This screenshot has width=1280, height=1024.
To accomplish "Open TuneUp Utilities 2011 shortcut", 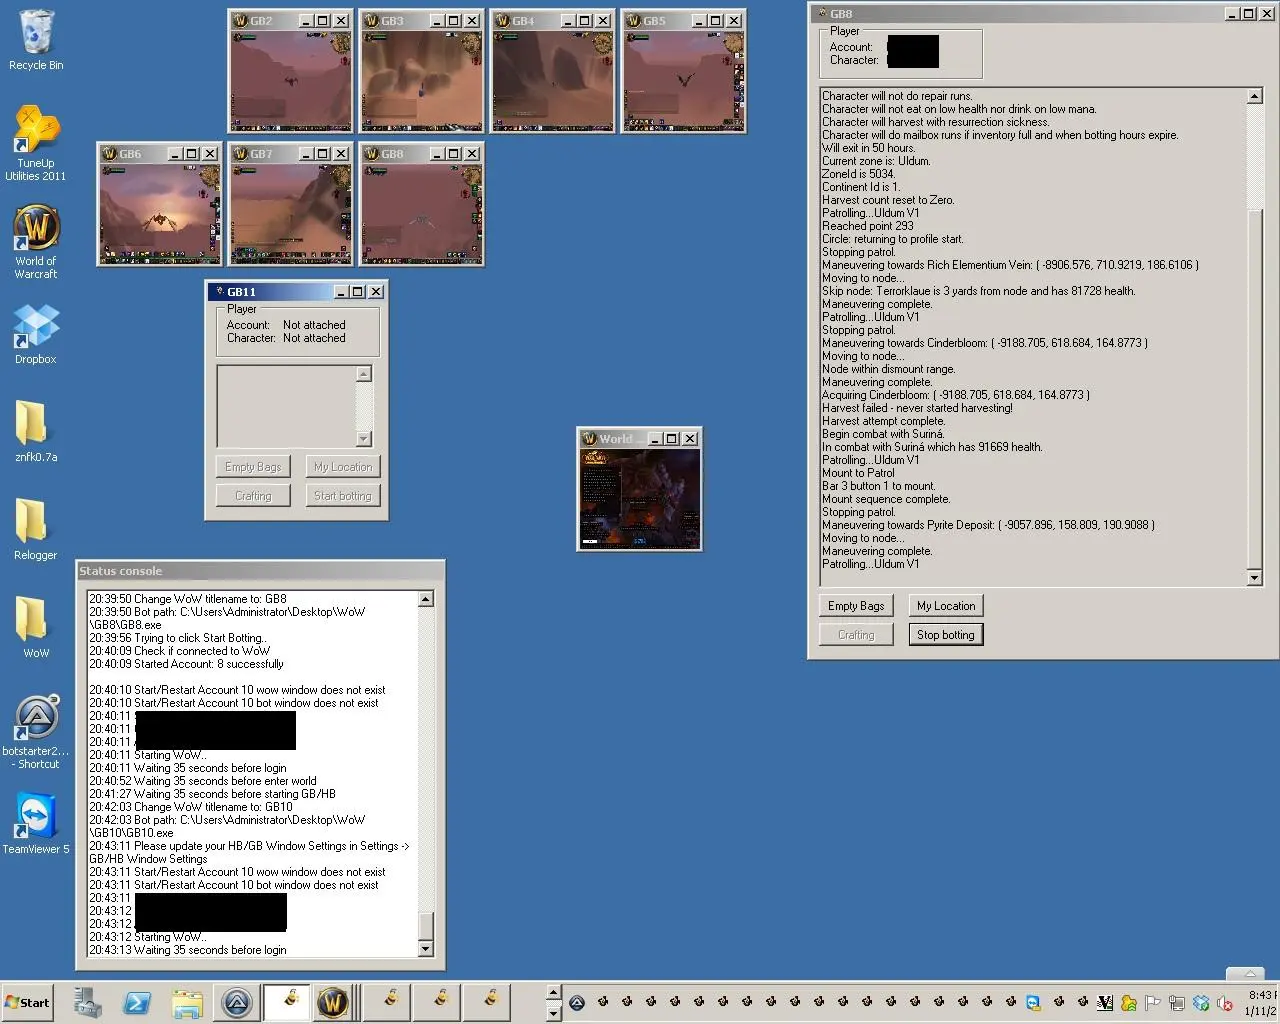I will coord(36,130).
